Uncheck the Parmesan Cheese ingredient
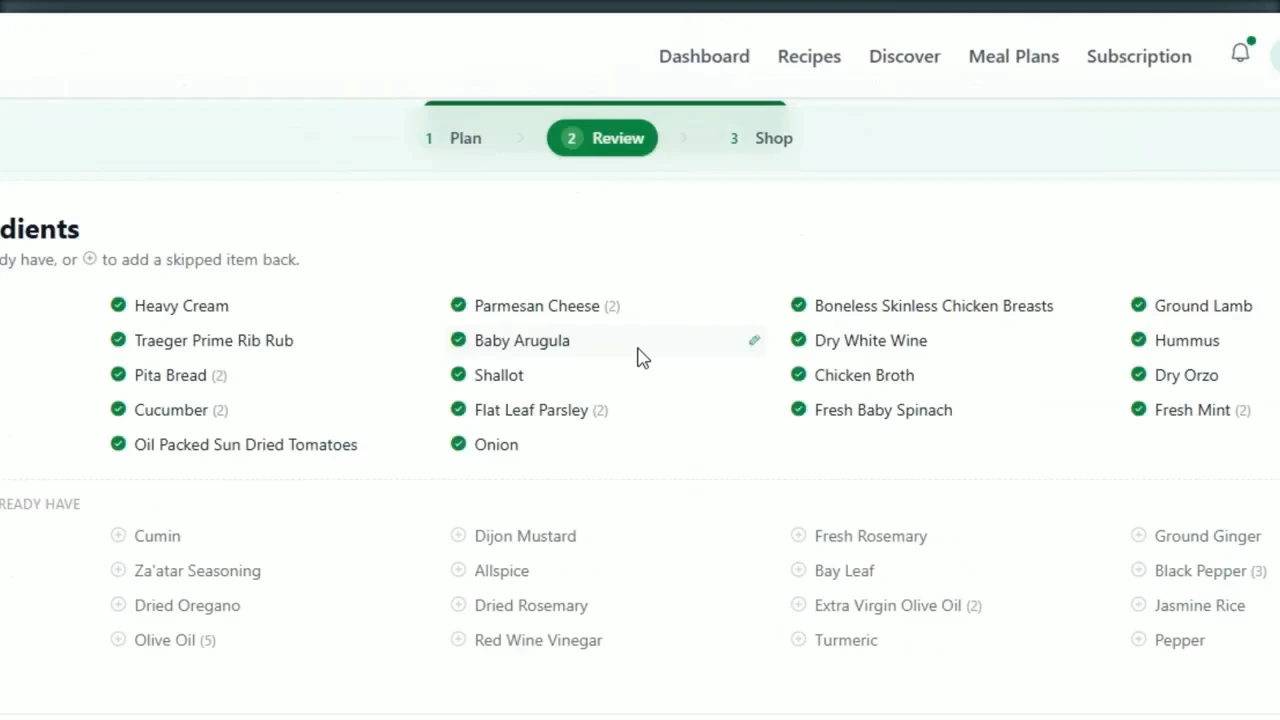 (x=458, y=305)
